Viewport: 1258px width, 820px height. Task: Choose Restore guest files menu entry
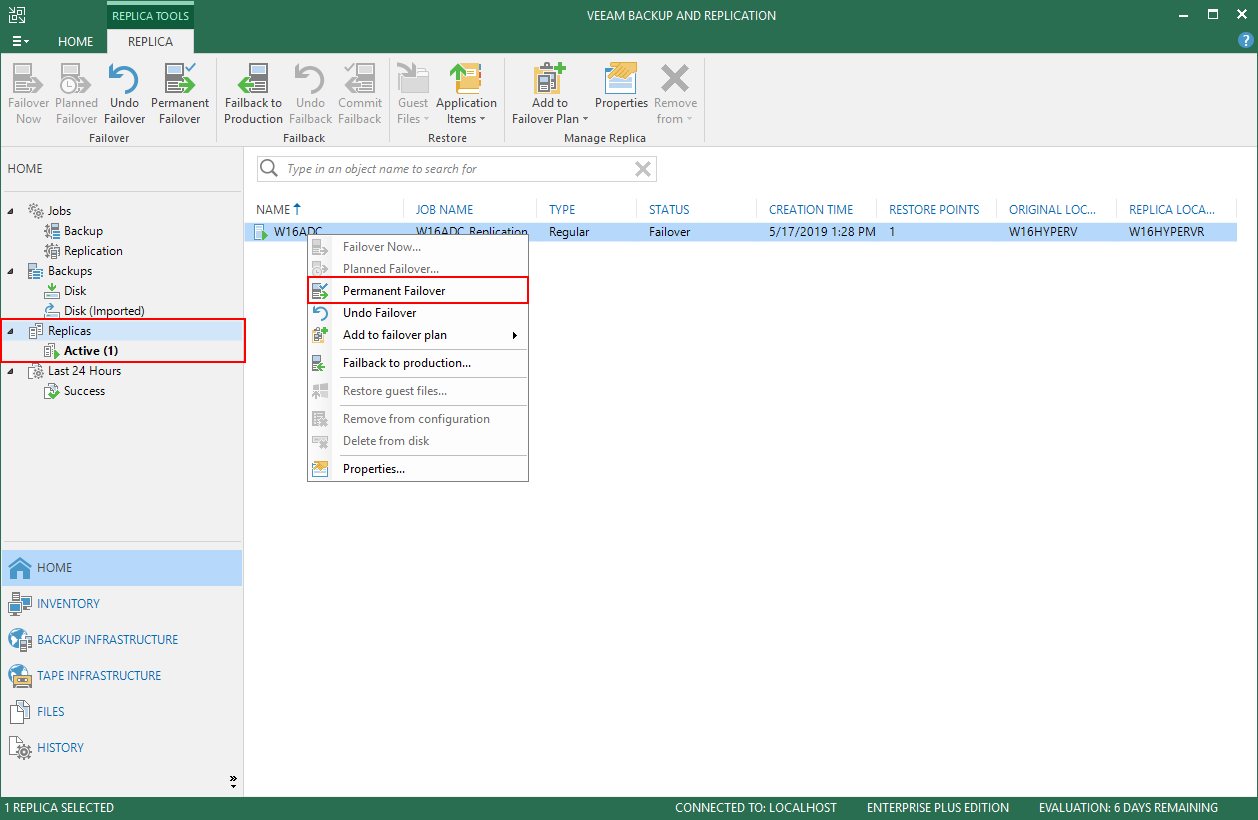(x=418, y=391)
